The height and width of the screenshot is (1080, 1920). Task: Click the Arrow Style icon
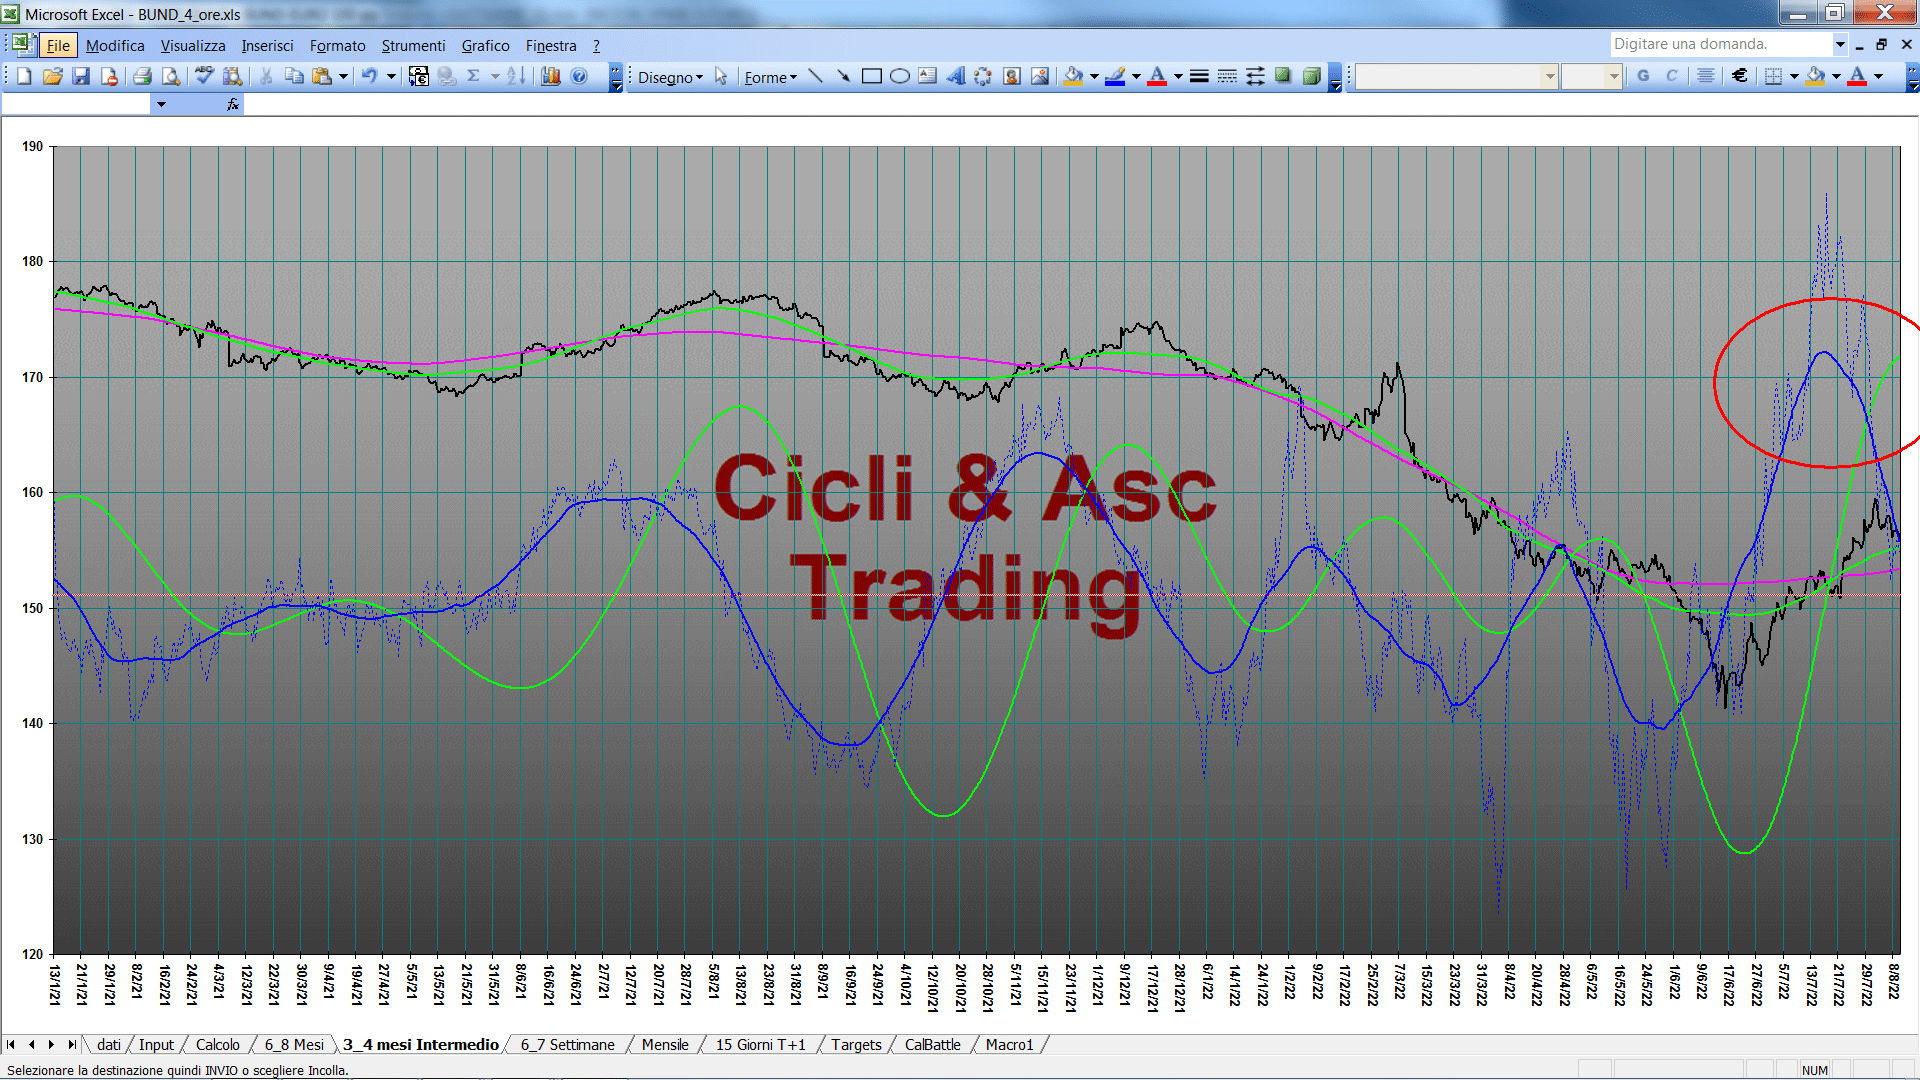click(1255, 76)
